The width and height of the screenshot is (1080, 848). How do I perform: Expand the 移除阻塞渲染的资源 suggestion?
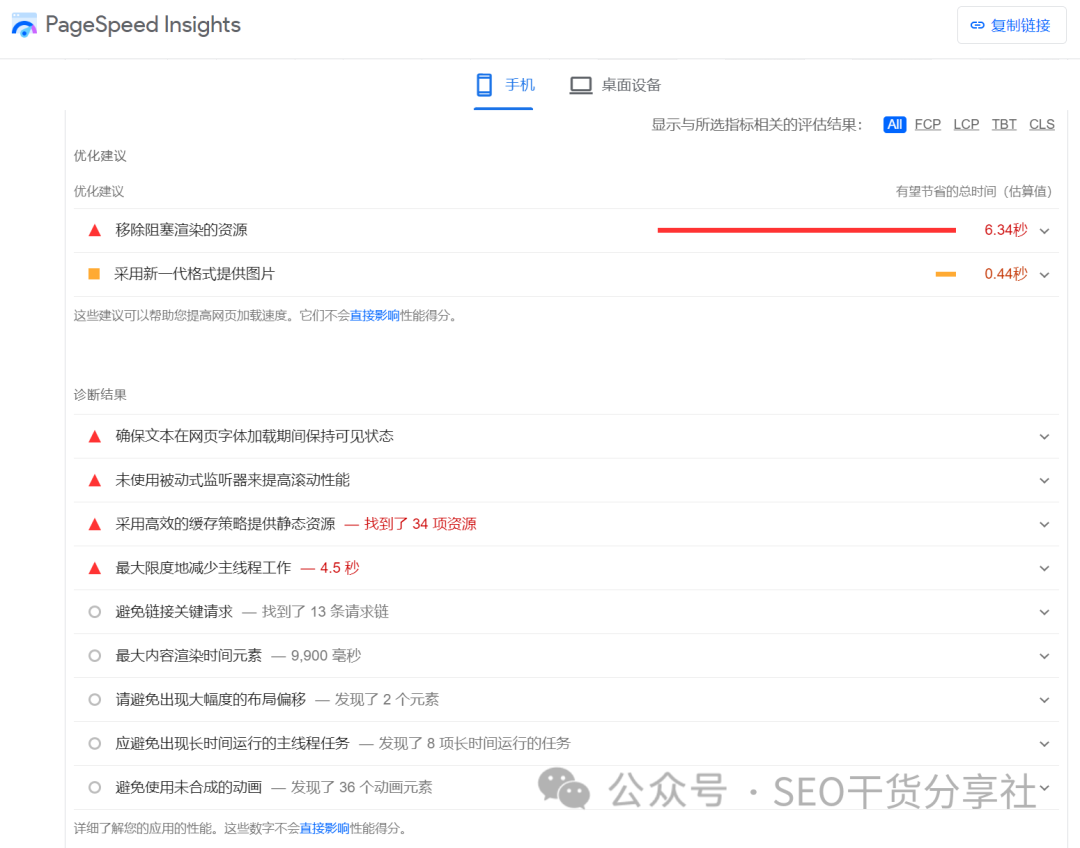point(1044,229)
